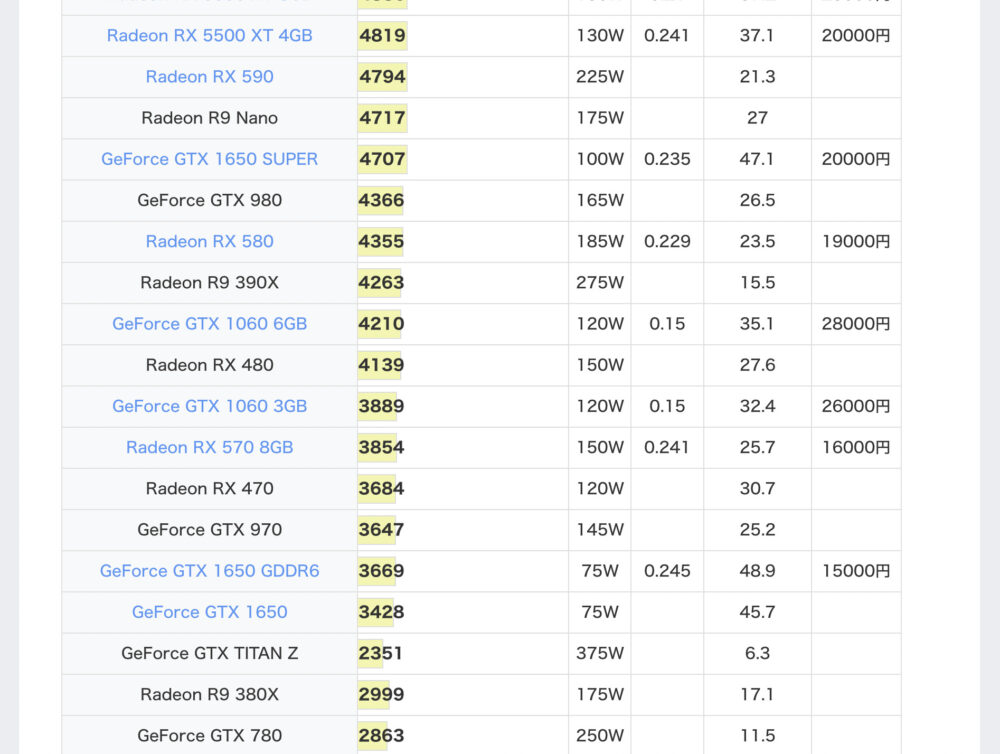The height and width of the screenshot is (754, 1000).
Task: Click the score 3889 value
Action: (x=381, y=406)
